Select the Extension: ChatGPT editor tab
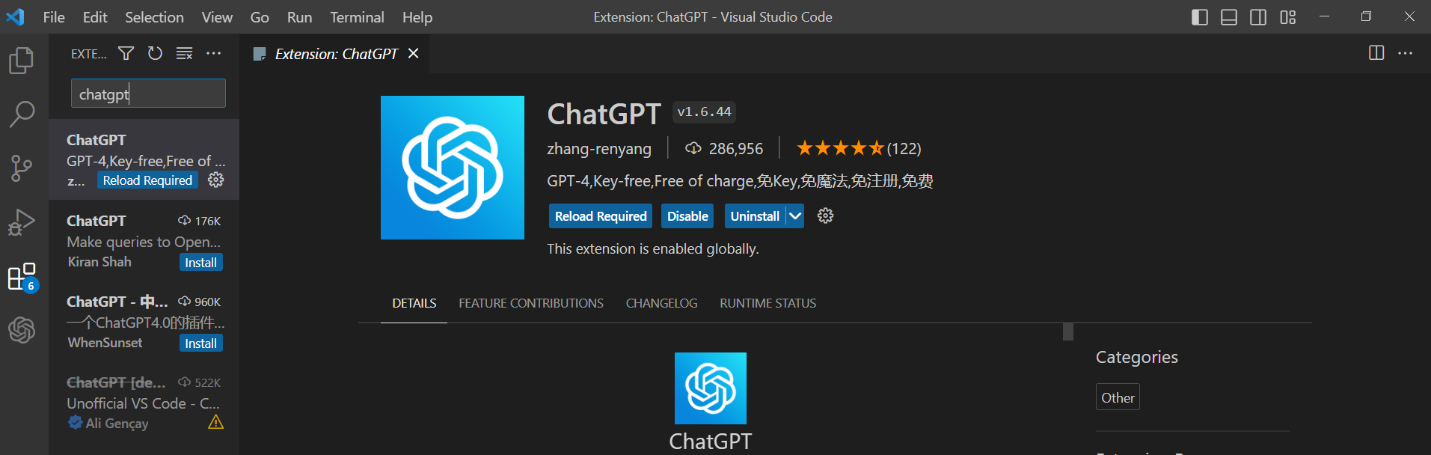1431x455 pixels. pos(336,53)
